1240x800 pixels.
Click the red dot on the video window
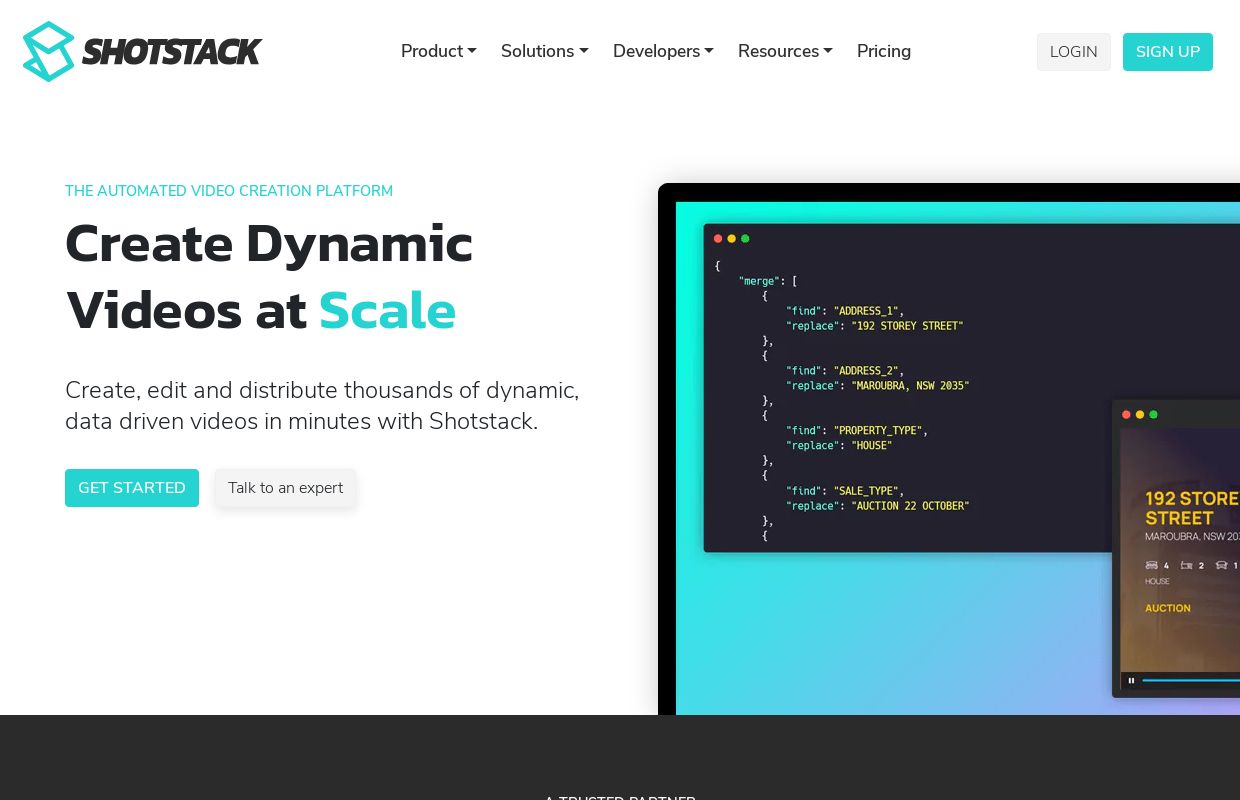click(1127, 414)
